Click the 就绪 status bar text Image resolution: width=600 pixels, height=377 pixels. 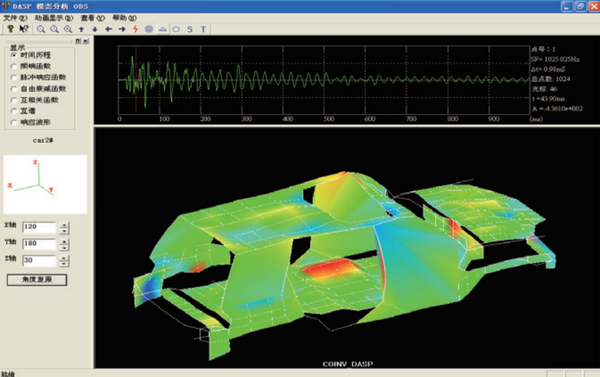pyautogui.click(x=8, y=374)
